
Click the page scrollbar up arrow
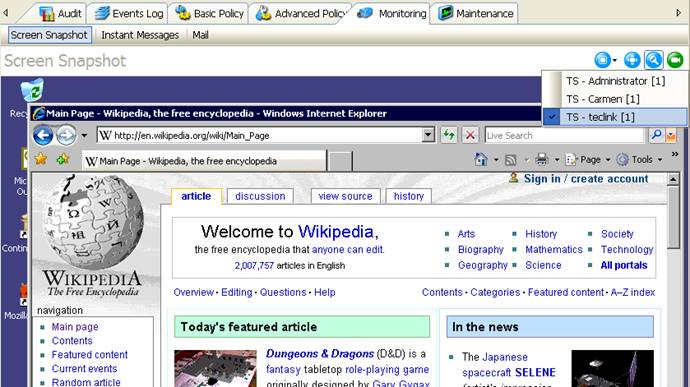[673, 179]
